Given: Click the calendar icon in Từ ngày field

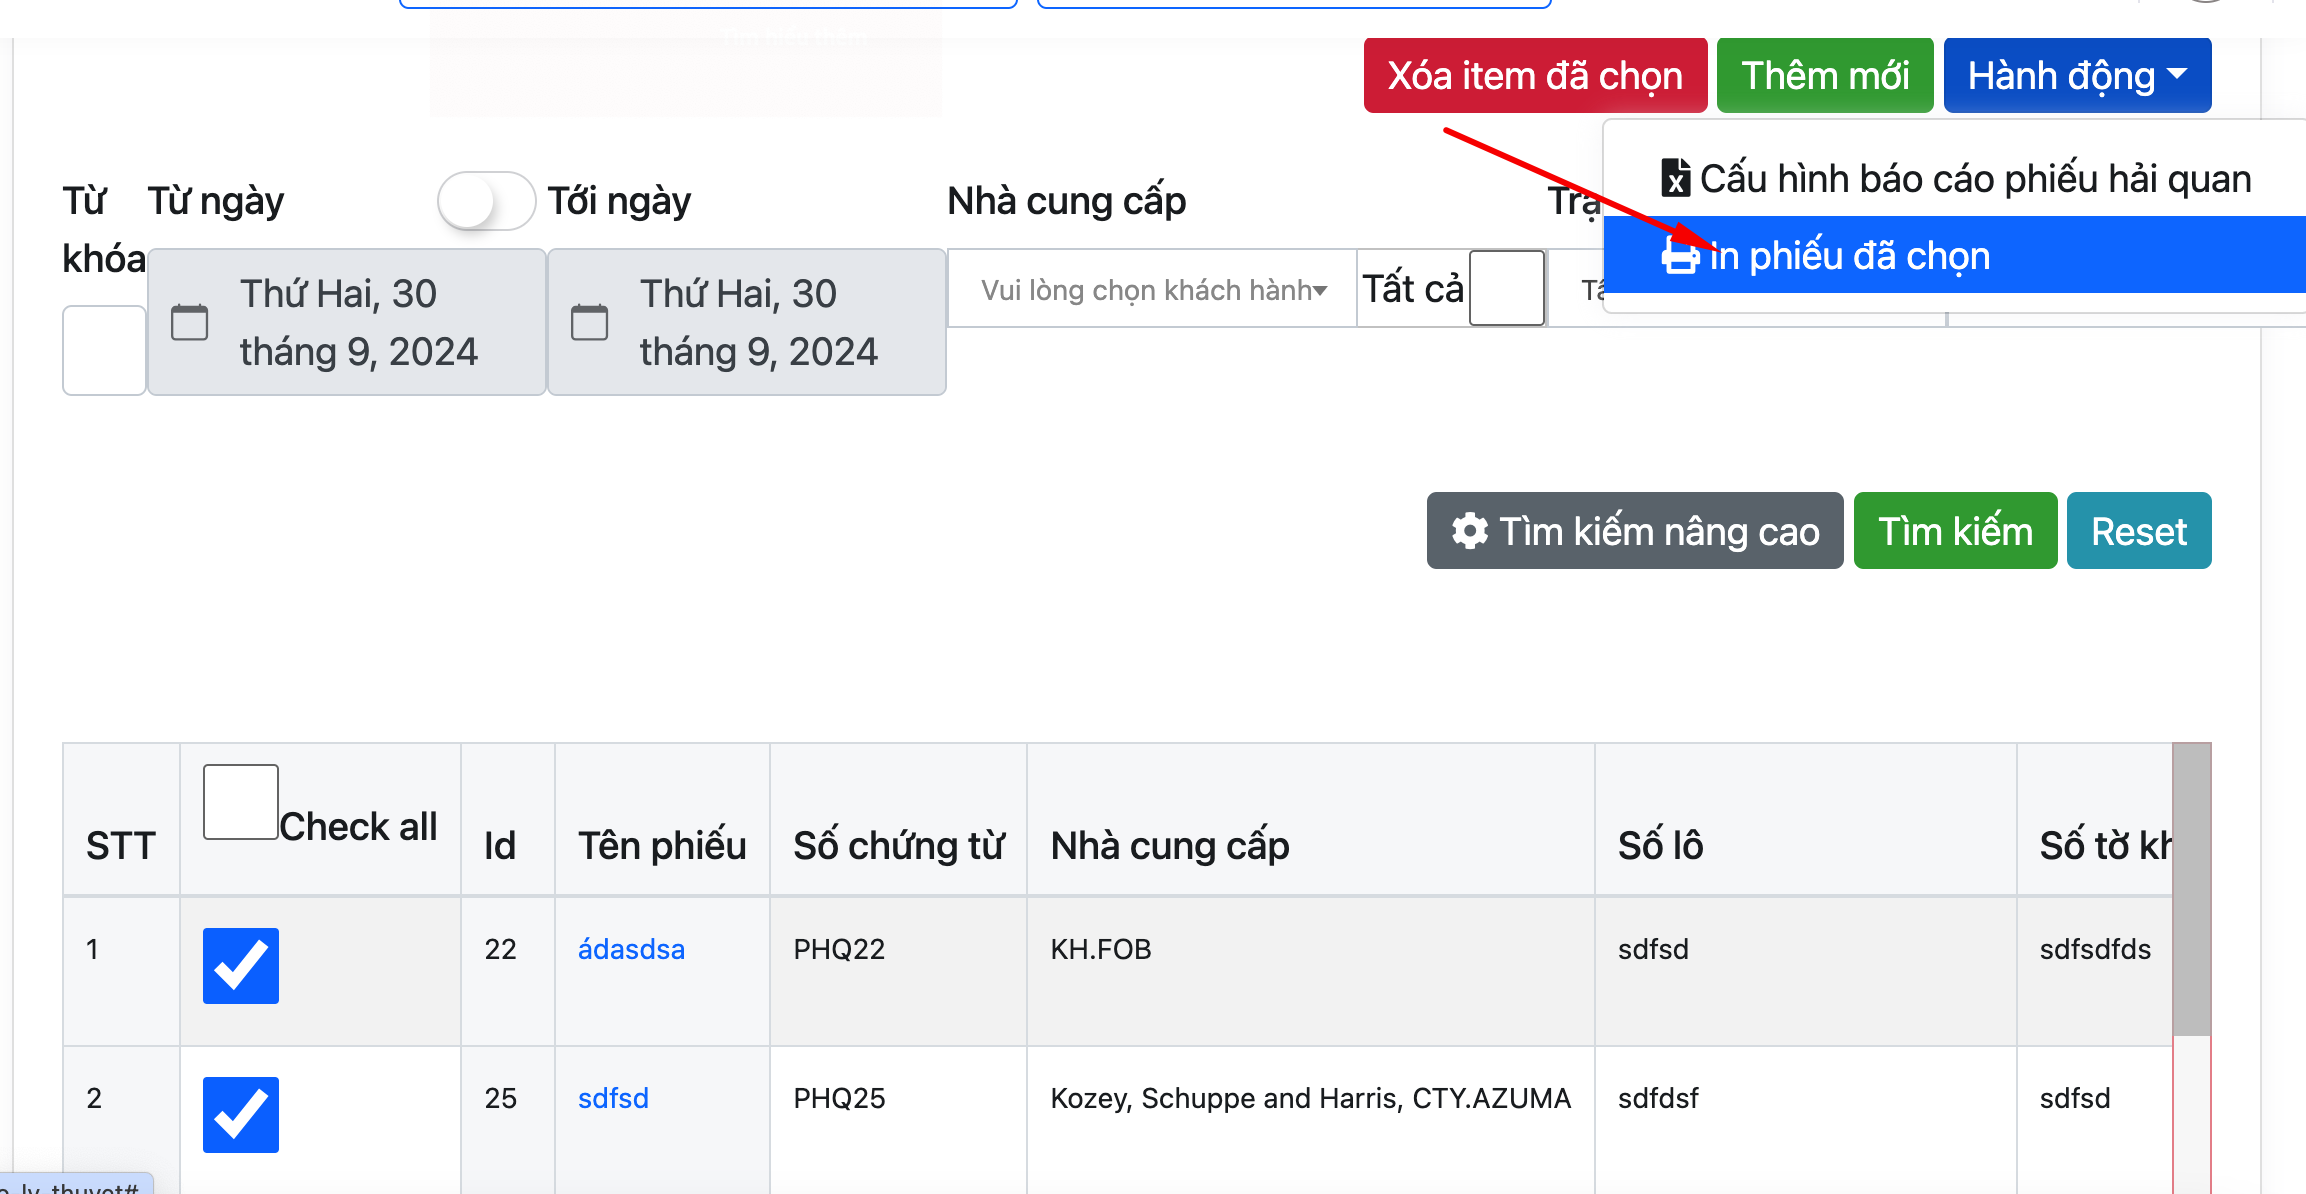Looking at the screenshot, I should tap(189, 322).
